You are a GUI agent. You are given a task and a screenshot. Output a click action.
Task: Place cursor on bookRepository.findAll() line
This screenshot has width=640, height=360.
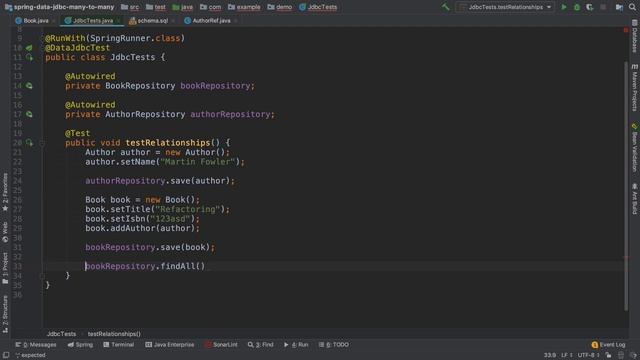tap(145, 266)
